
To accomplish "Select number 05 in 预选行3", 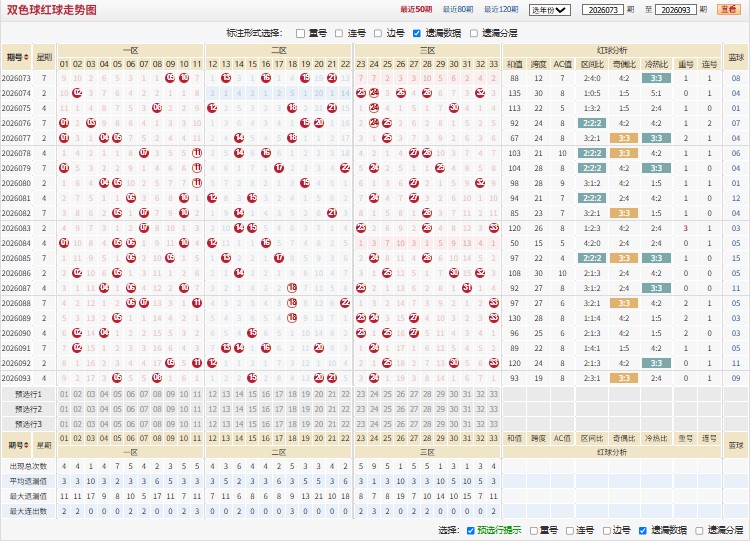I will click(x=117, y=424).
